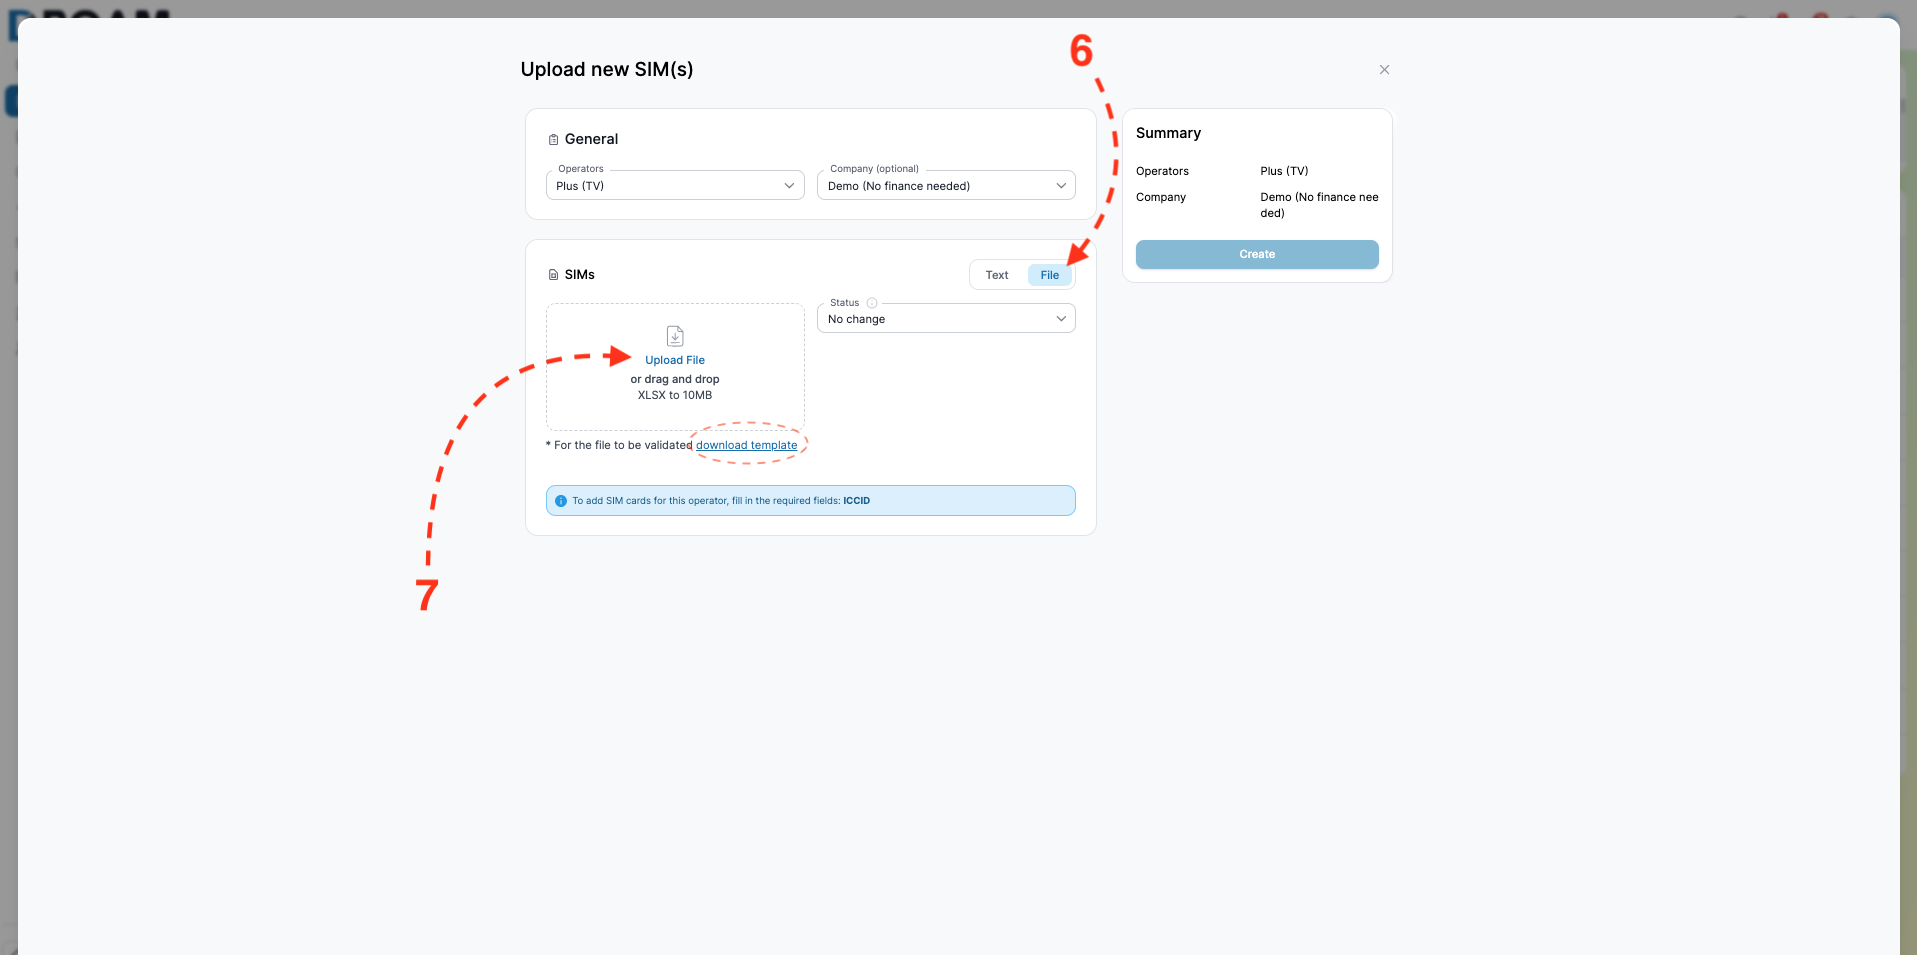
Task: Click the upload file document icon
Action: (x=675, y=336)
